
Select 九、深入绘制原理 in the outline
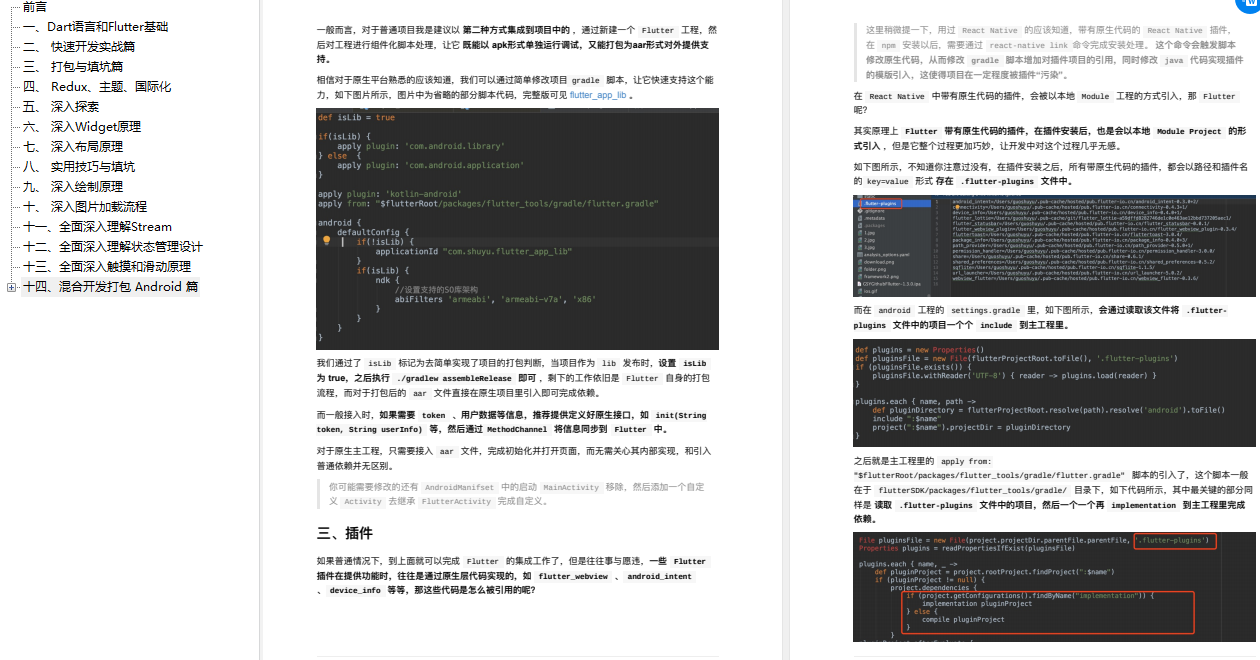point(73,187)
